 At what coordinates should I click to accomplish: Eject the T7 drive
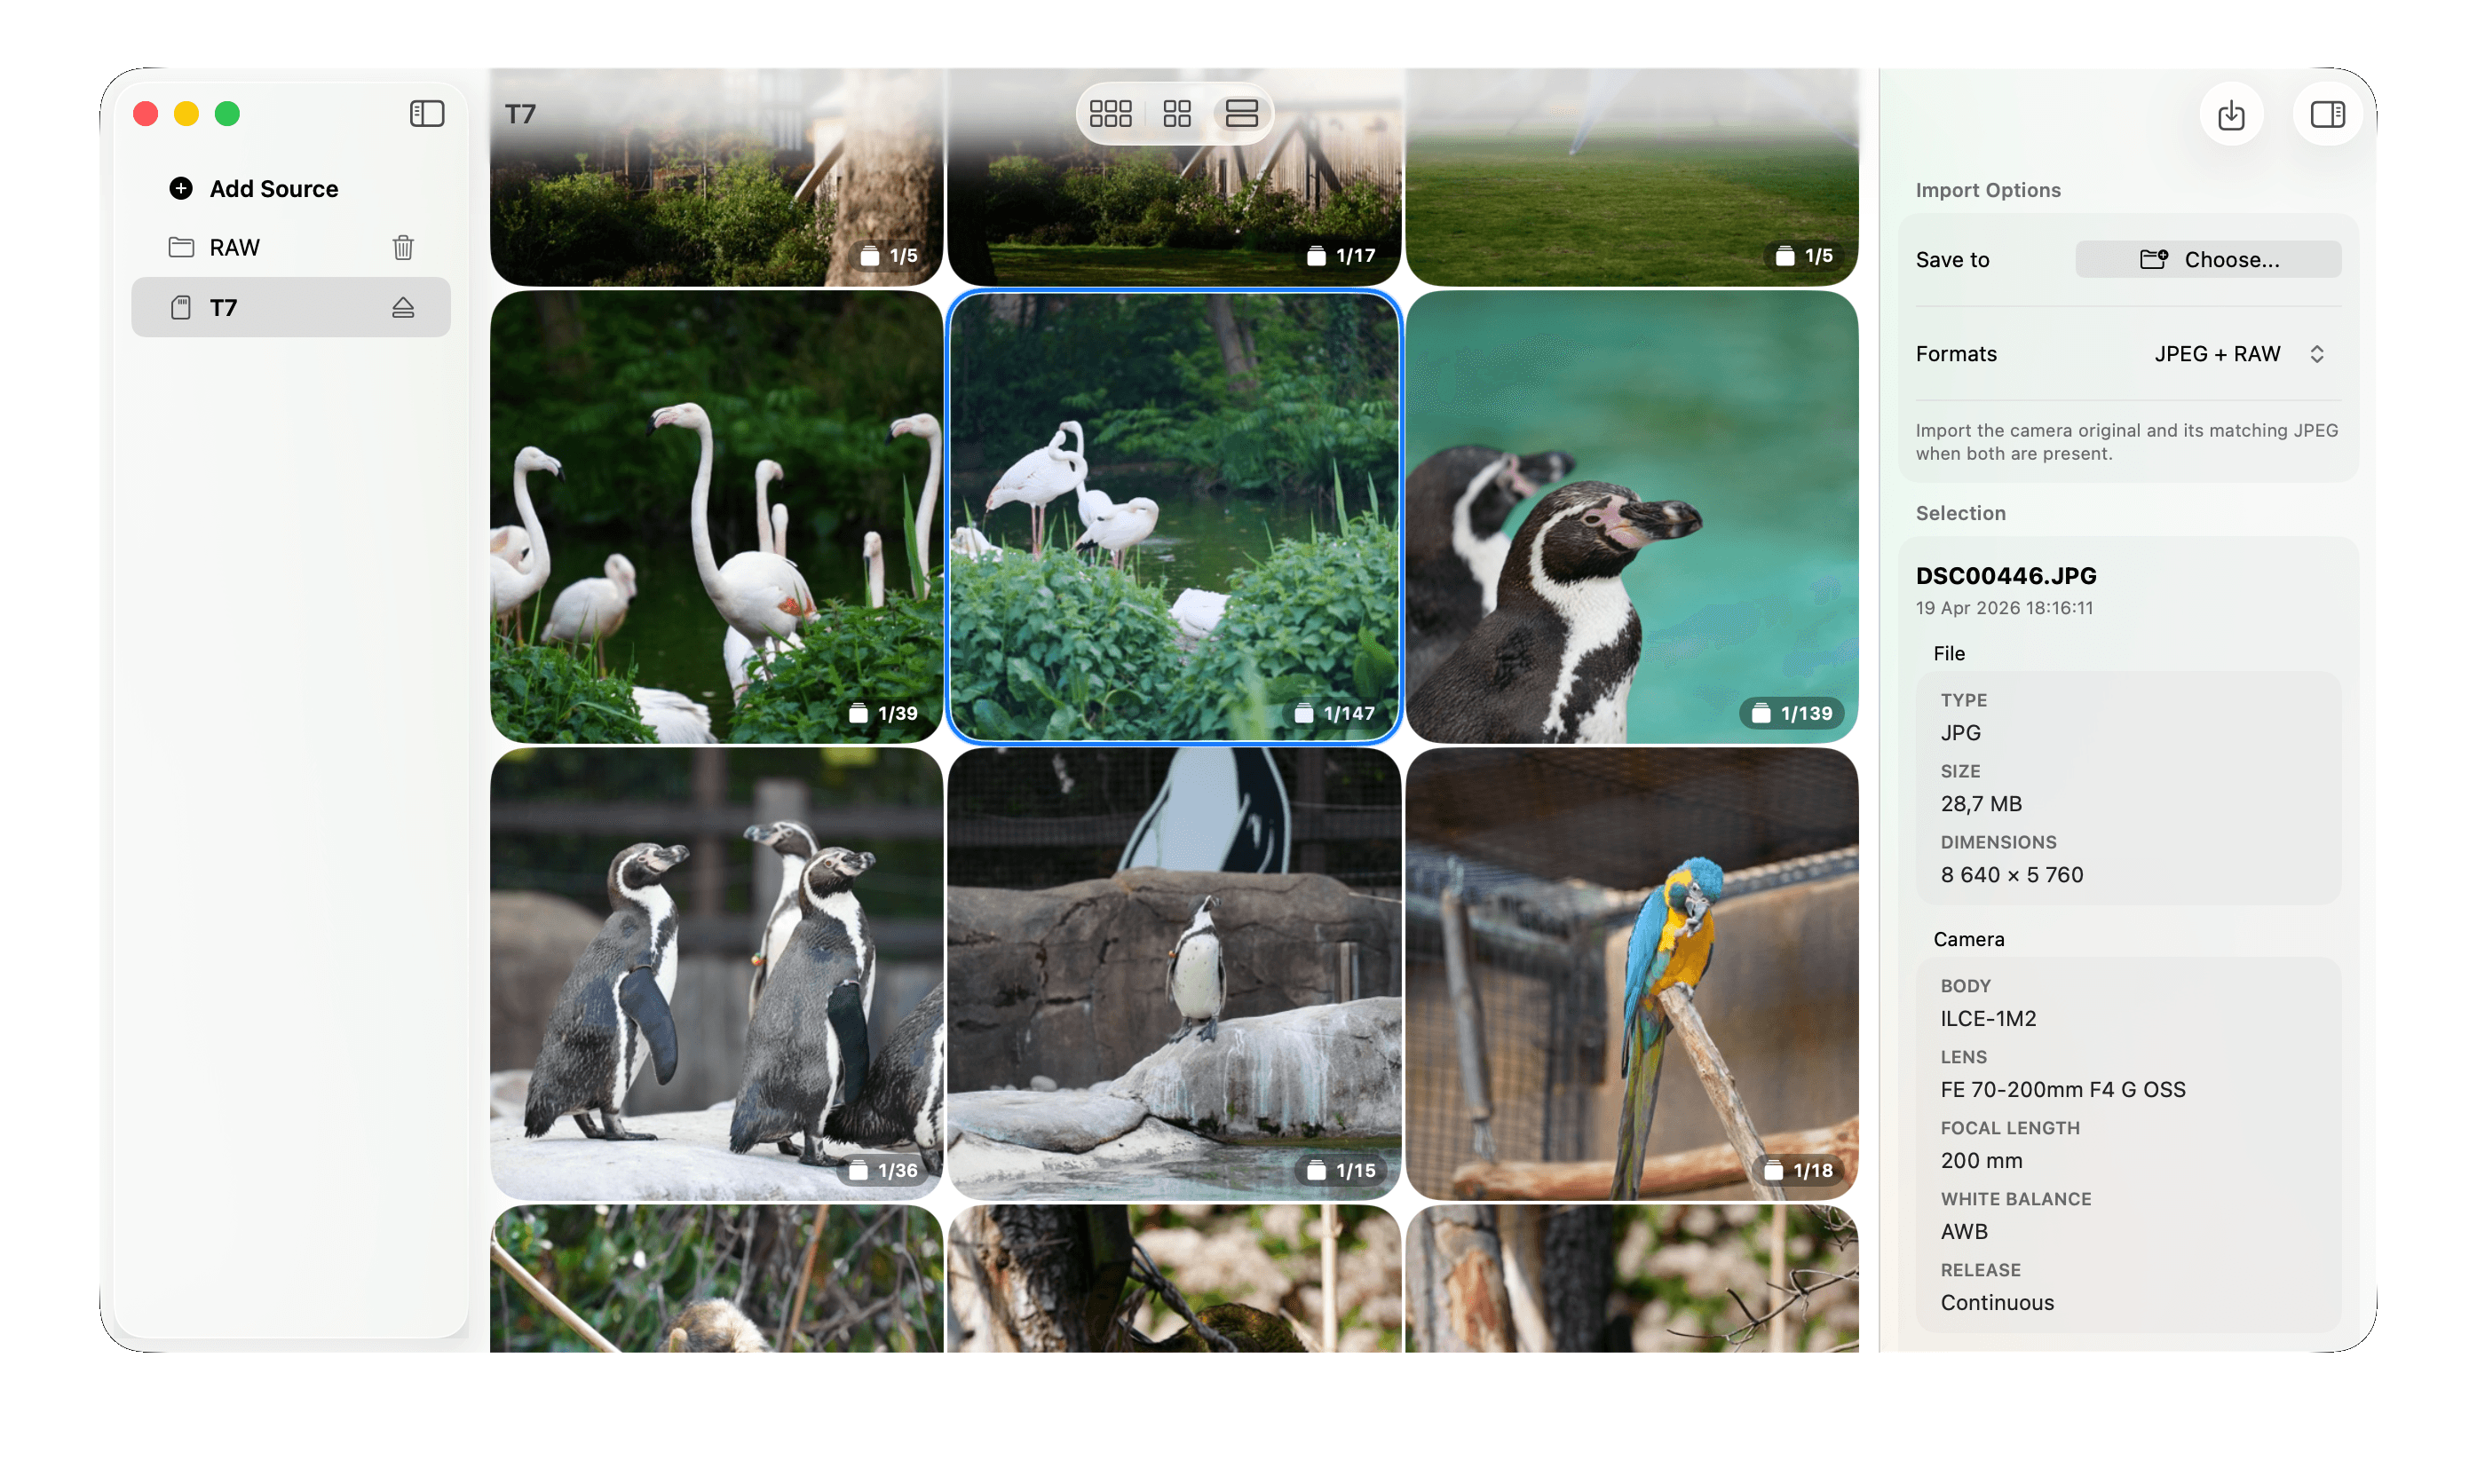[403, 308]
